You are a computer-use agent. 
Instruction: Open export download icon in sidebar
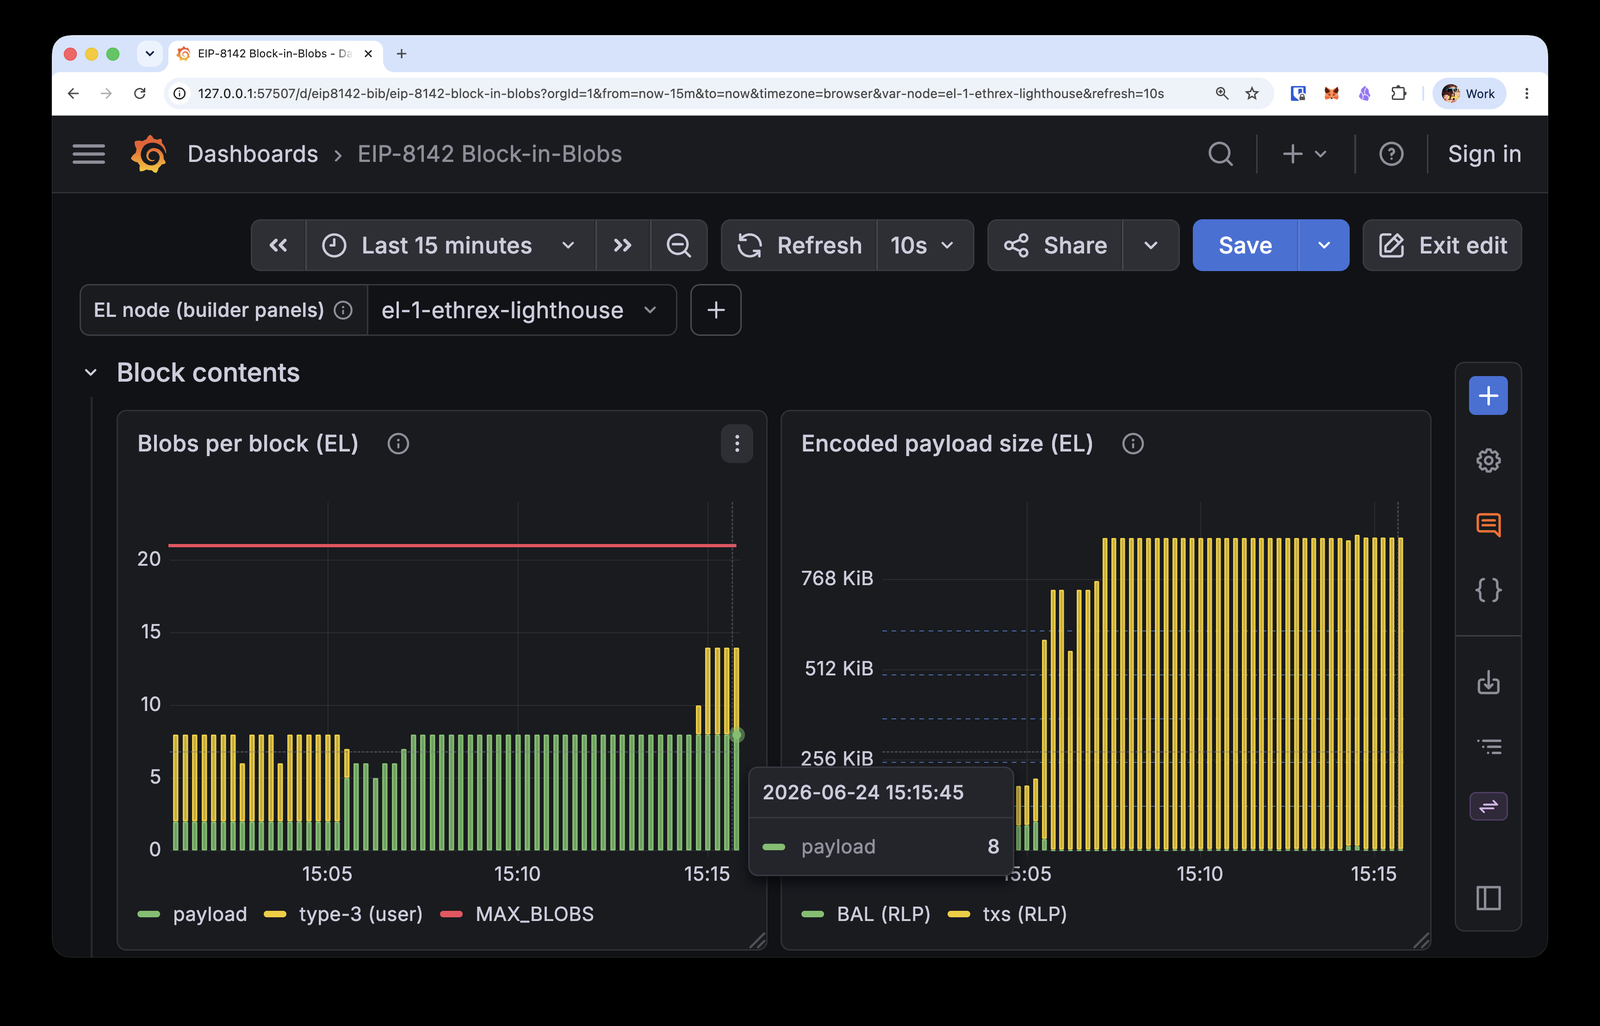[1488, 683]
